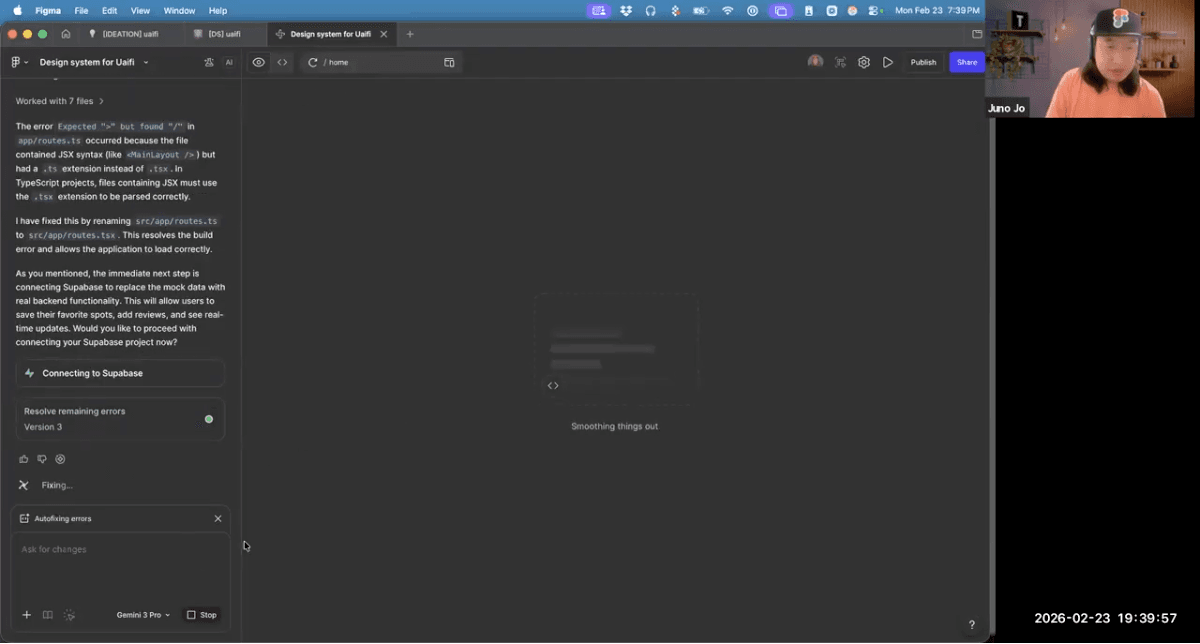Toggle the device preview frame icon
Image resolution: width=1200 pixels, height=644 pixels.
click(449, 62)
